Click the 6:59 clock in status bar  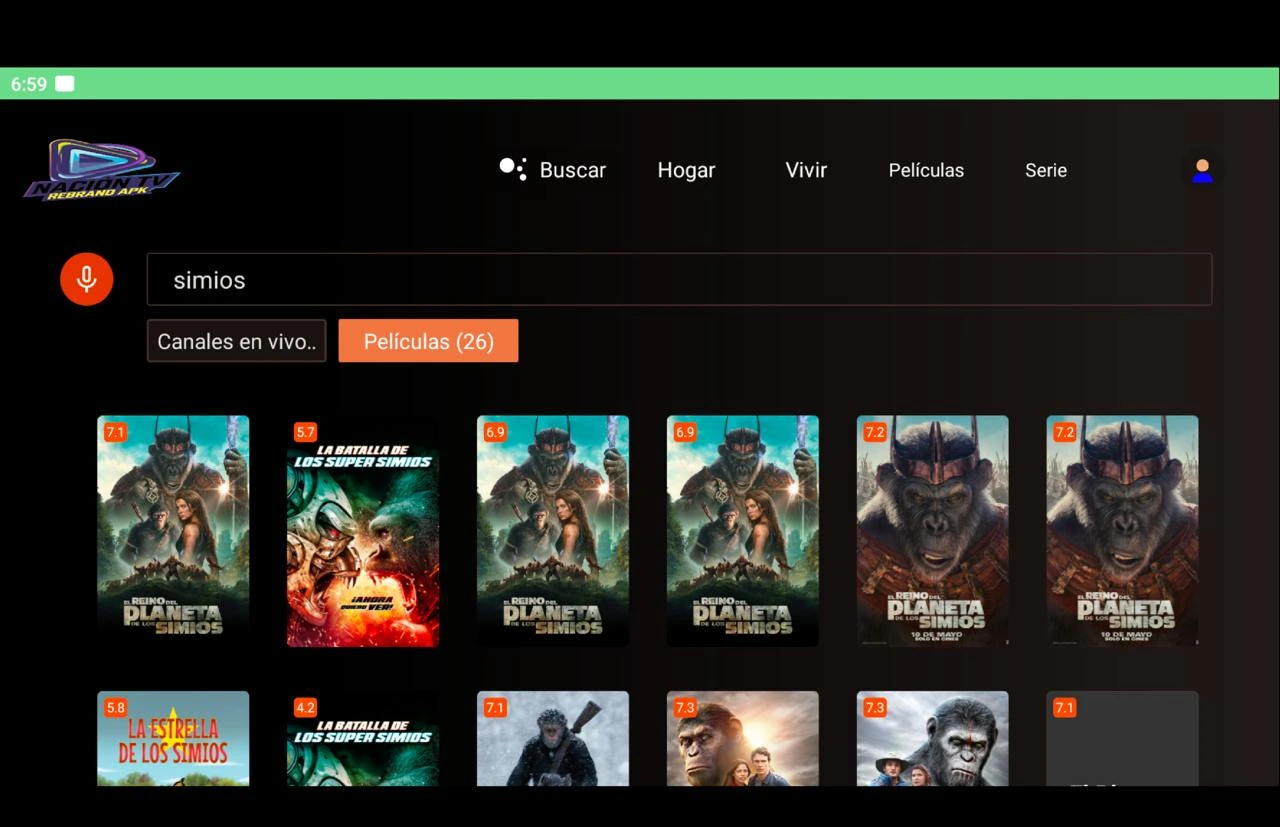tap(29, 84)
